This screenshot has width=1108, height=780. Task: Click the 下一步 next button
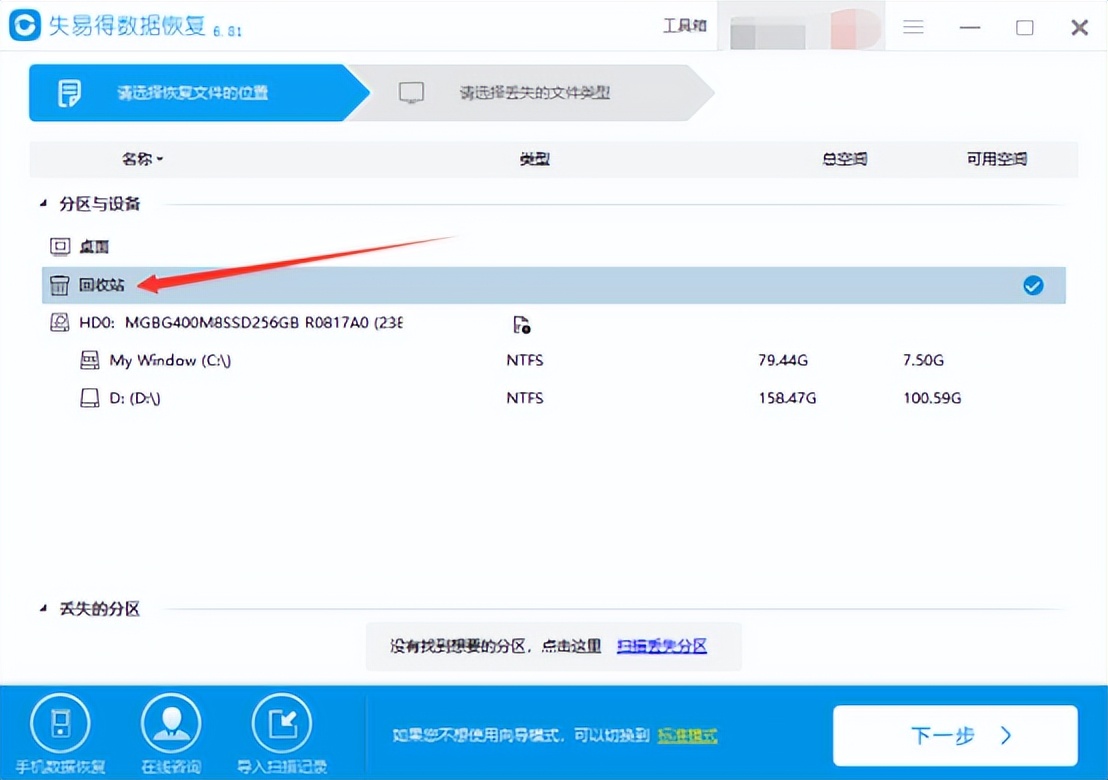[x=955, y=736]
